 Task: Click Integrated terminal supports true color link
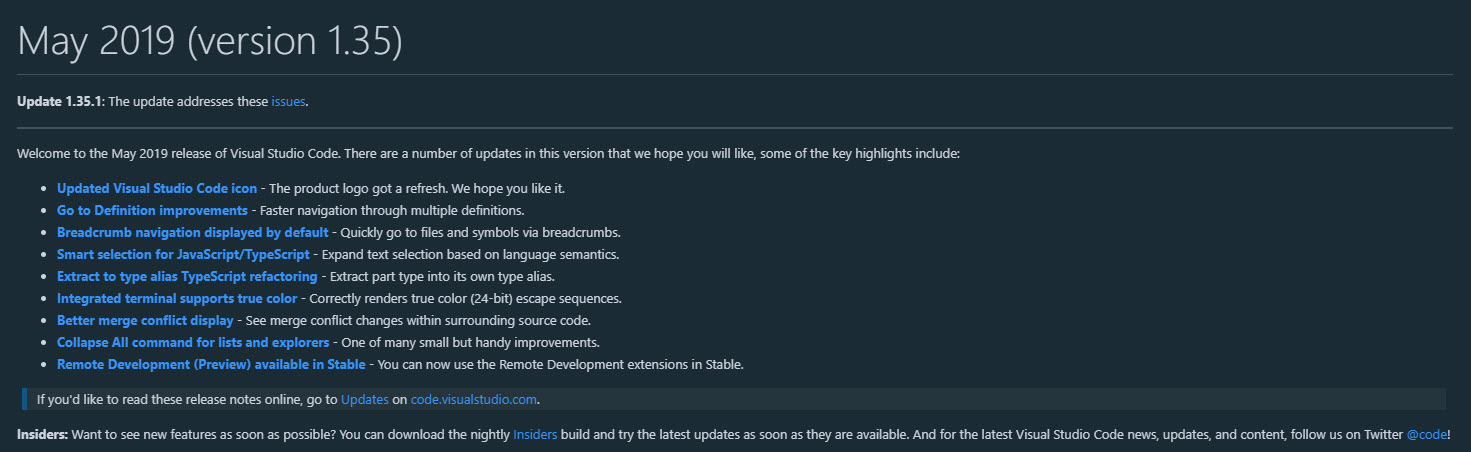[177, 298]
